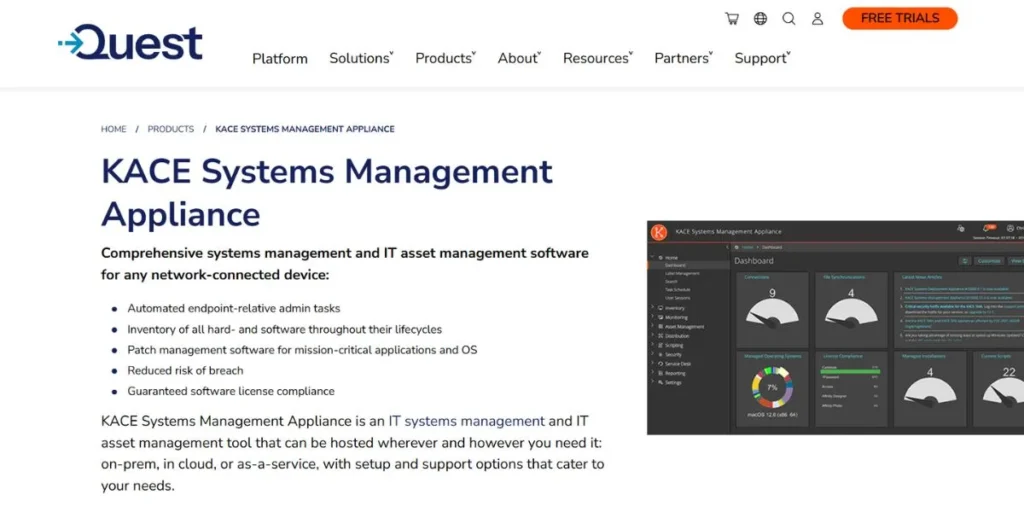
Task: Click the globe language selector icon
Action: tap(760, 18)
